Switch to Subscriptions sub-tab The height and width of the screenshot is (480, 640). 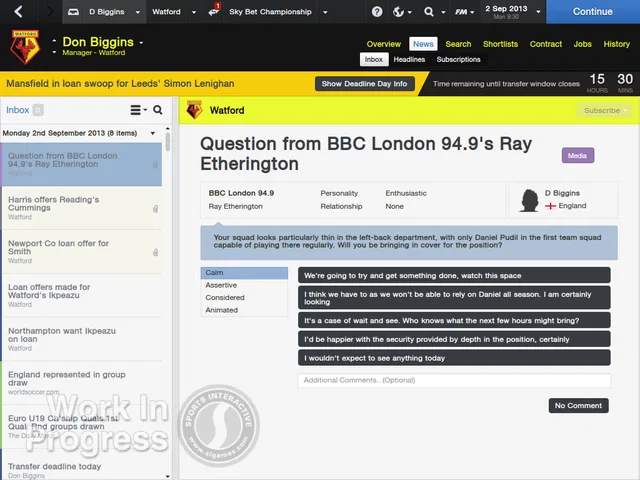click(458, 60)
